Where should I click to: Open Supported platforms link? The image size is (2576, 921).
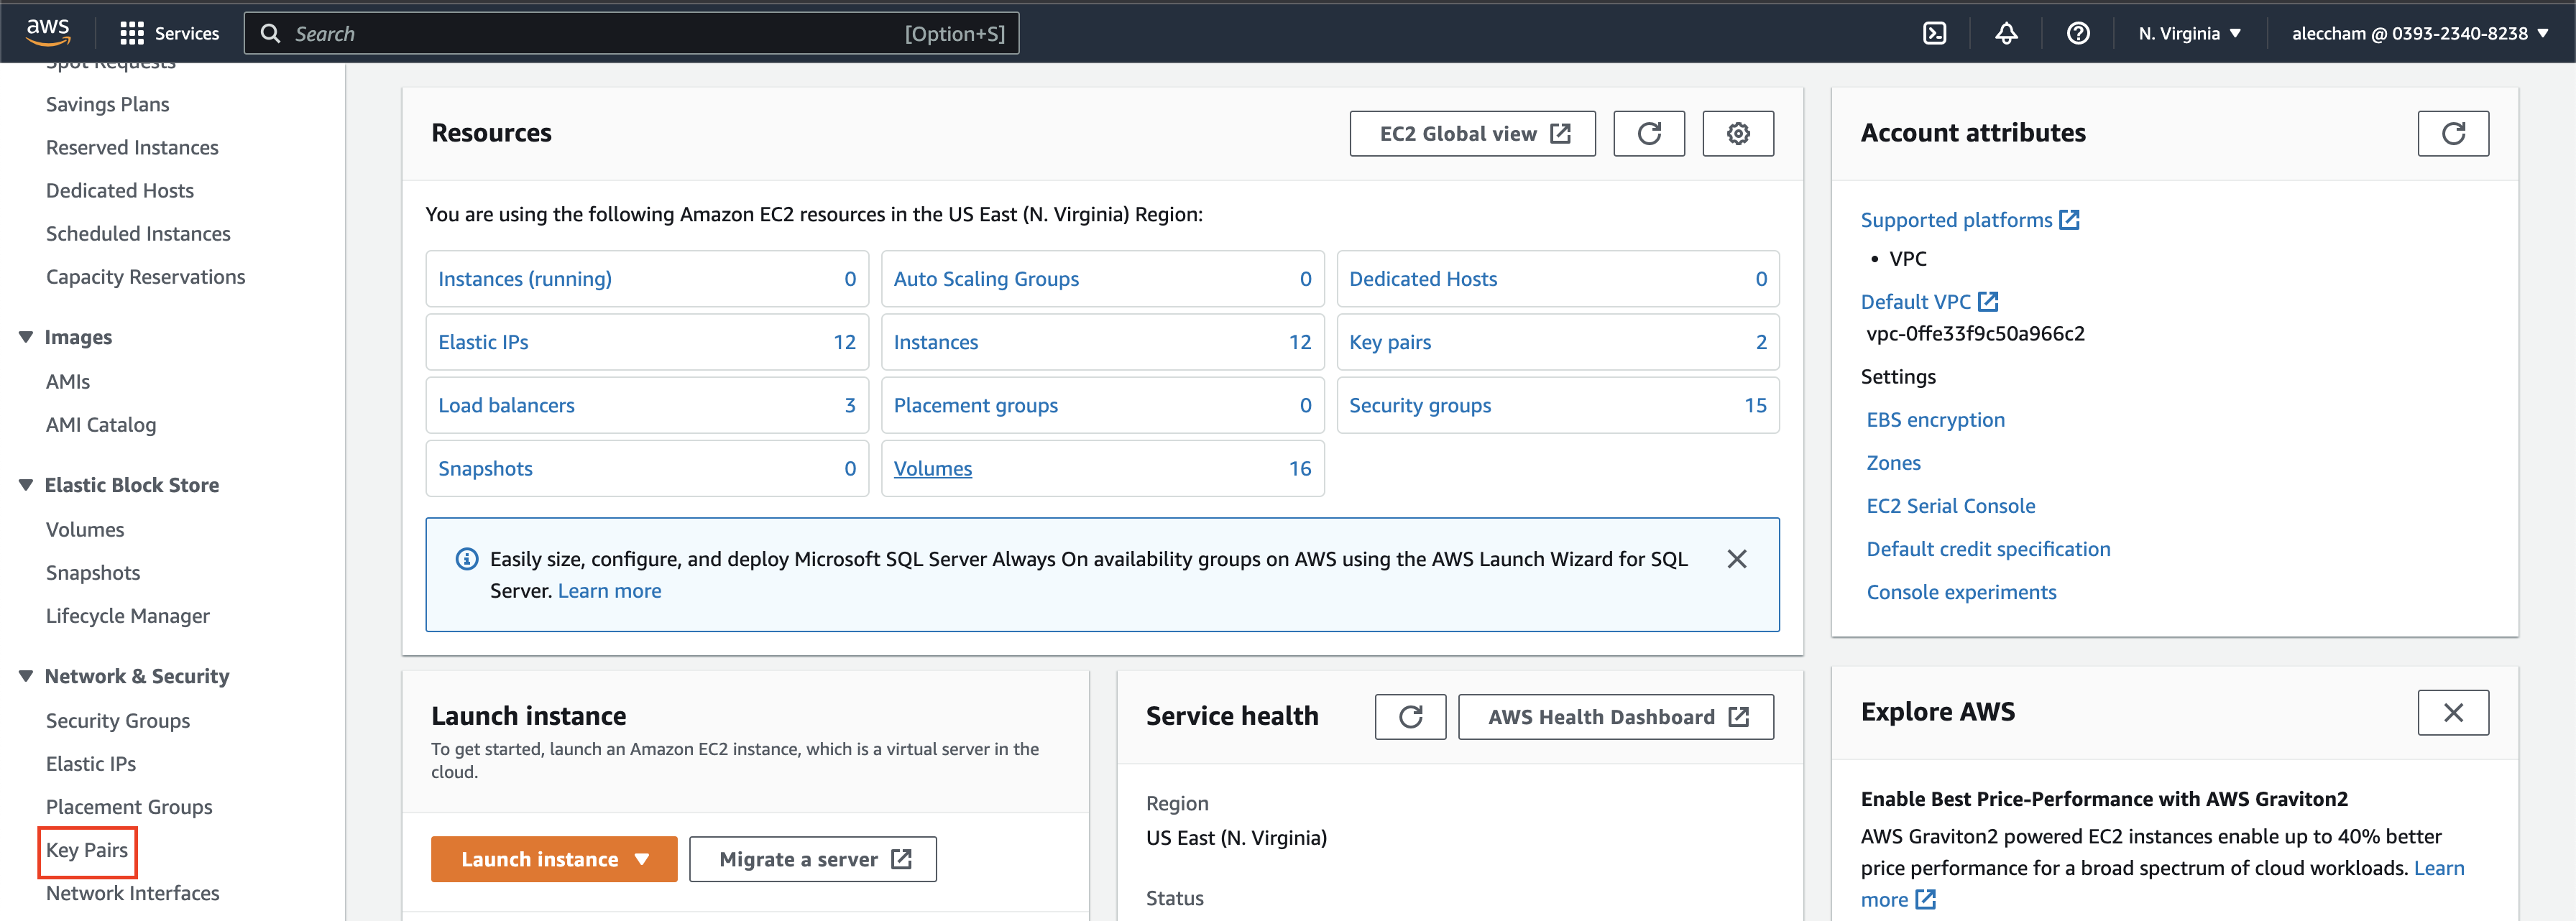click(x=1969, y=220)
